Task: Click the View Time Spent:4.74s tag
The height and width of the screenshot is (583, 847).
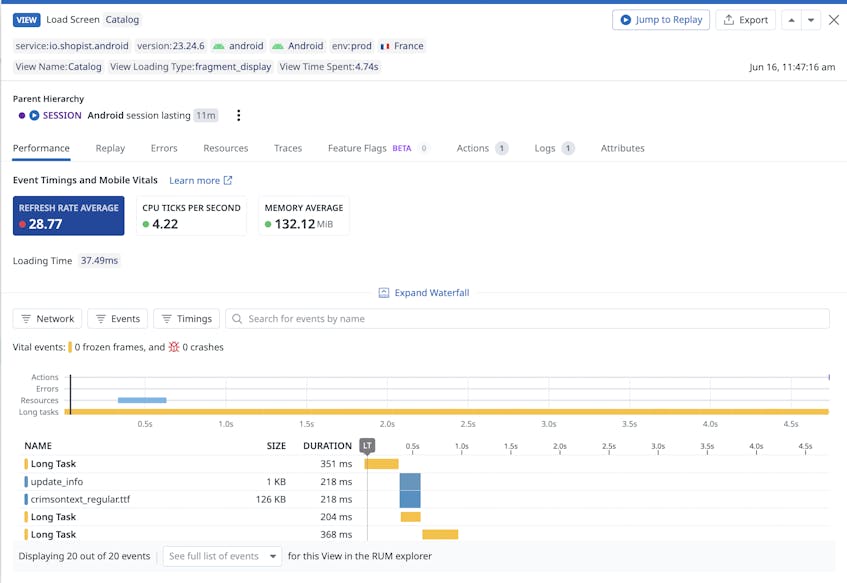Action: [329, 66]
